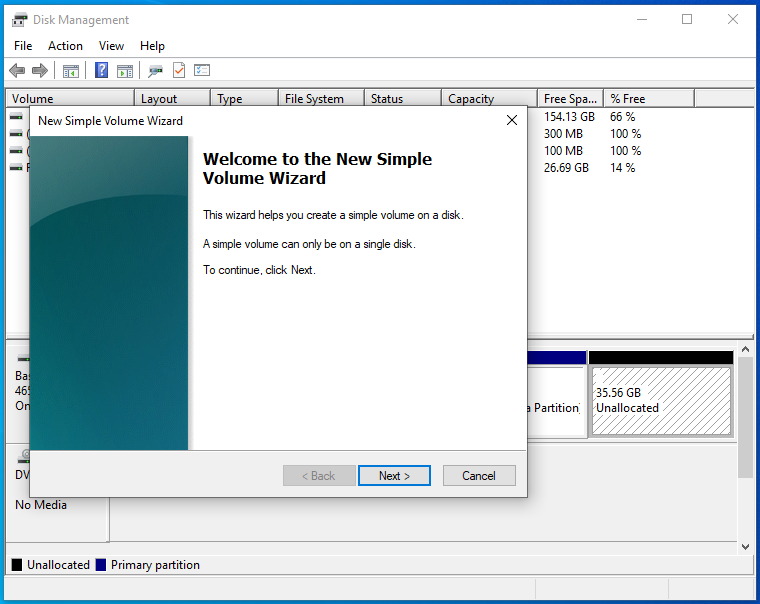
Task: Cancel the New Simple Volume Wizard
Action: 478,476
